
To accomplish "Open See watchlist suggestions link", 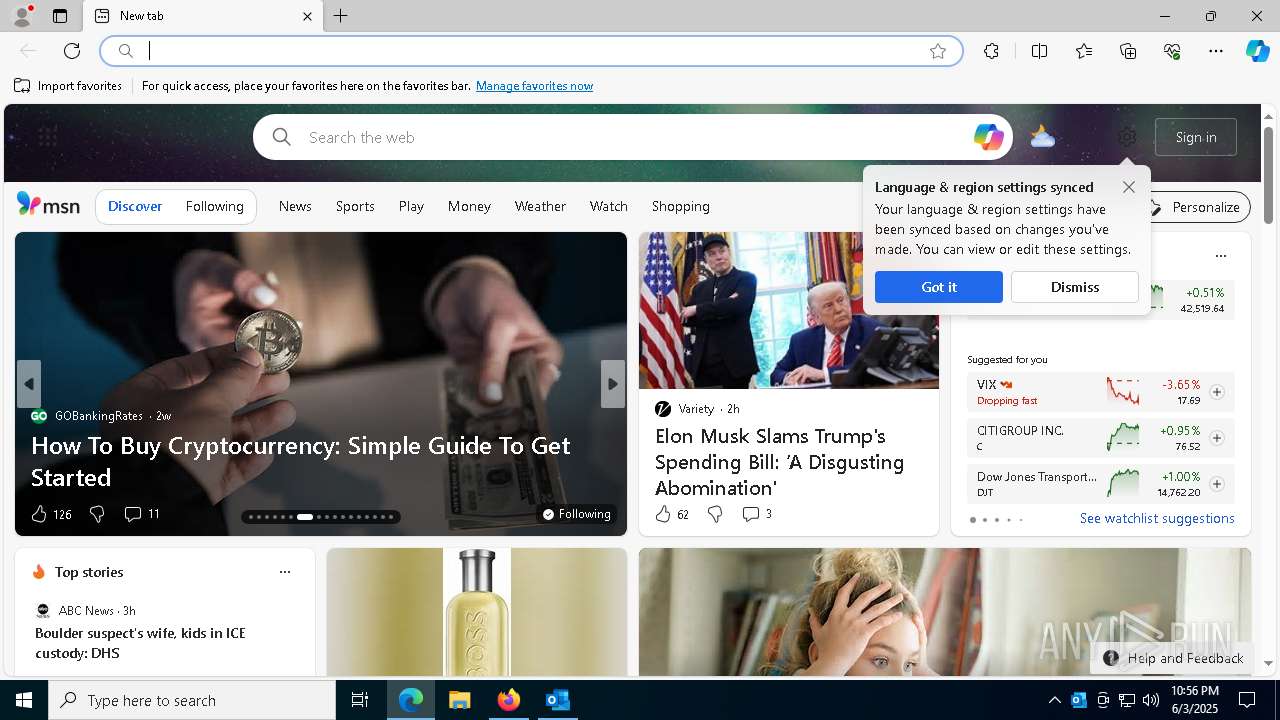I will pos(1157,518).
